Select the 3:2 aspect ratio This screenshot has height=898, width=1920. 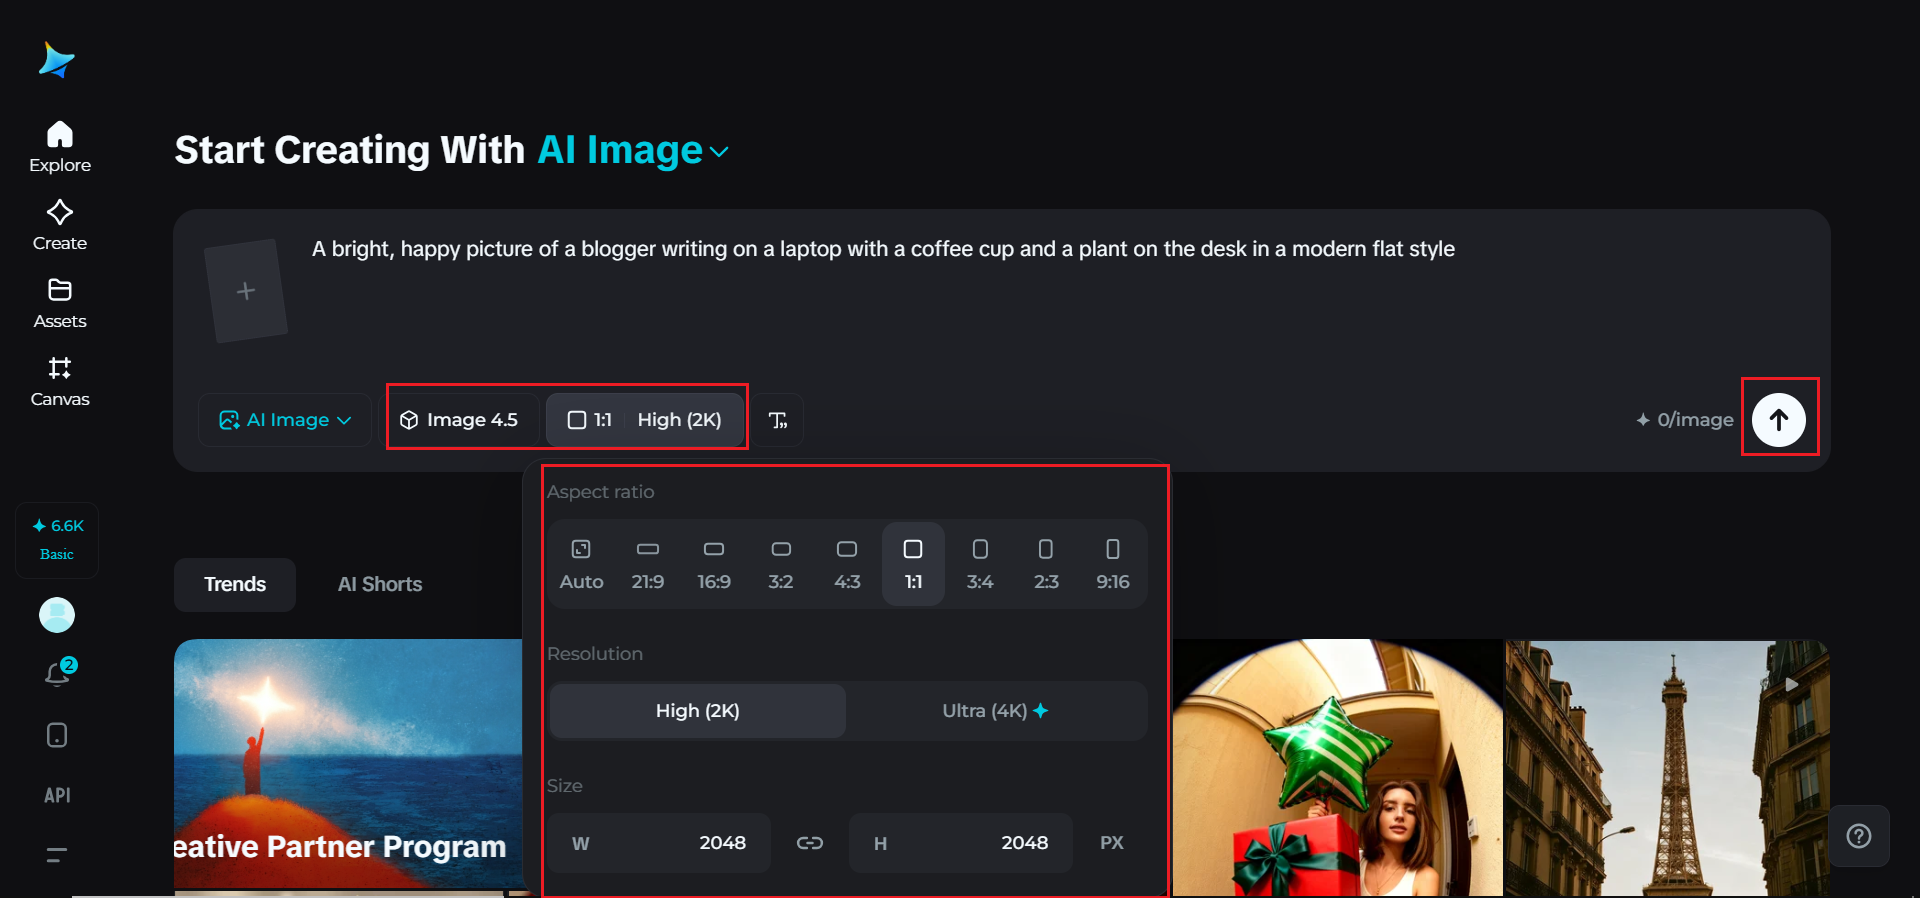coord(781,564)
